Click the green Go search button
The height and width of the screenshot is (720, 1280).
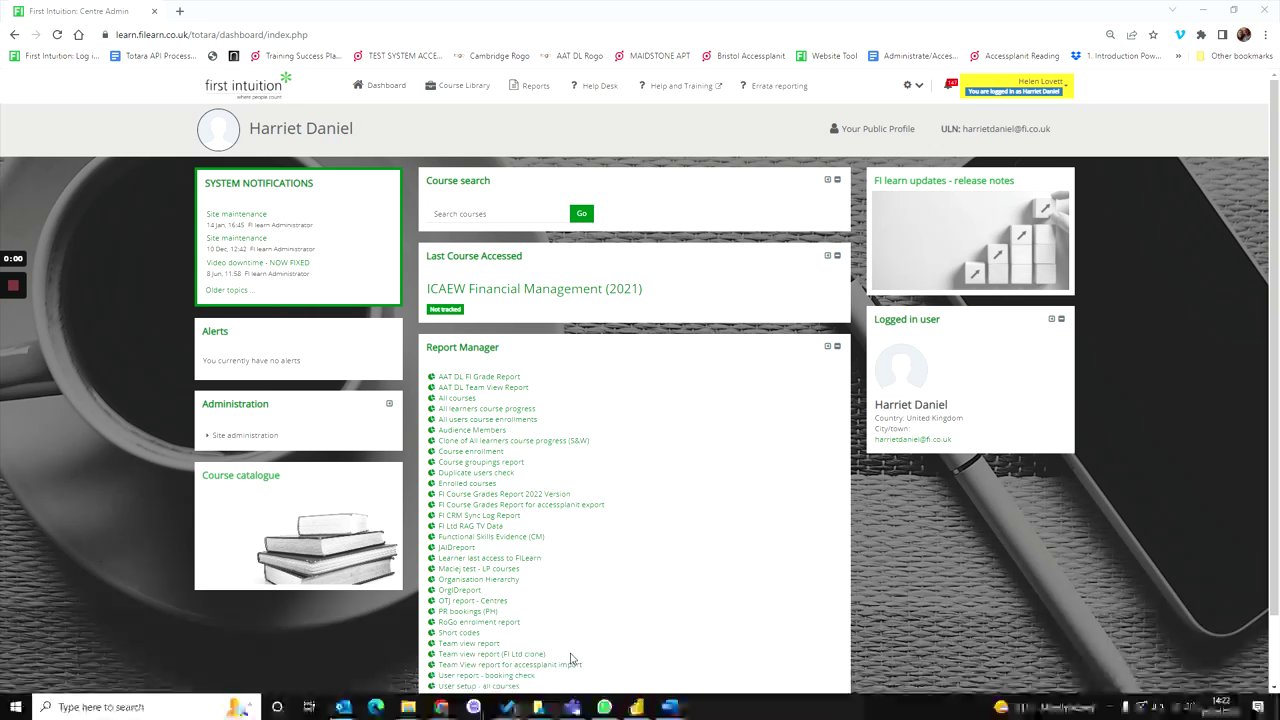581,213
